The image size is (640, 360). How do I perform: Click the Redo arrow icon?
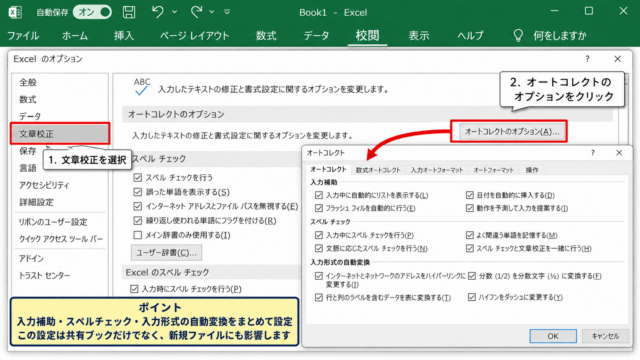click(x=196, y=12)
